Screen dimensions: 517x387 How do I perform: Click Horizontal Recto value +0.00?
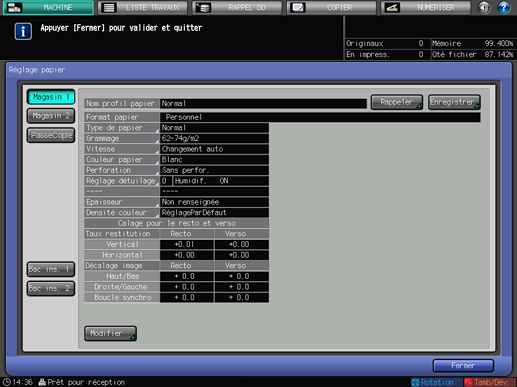pyautogui.click(x=187, y=255)
